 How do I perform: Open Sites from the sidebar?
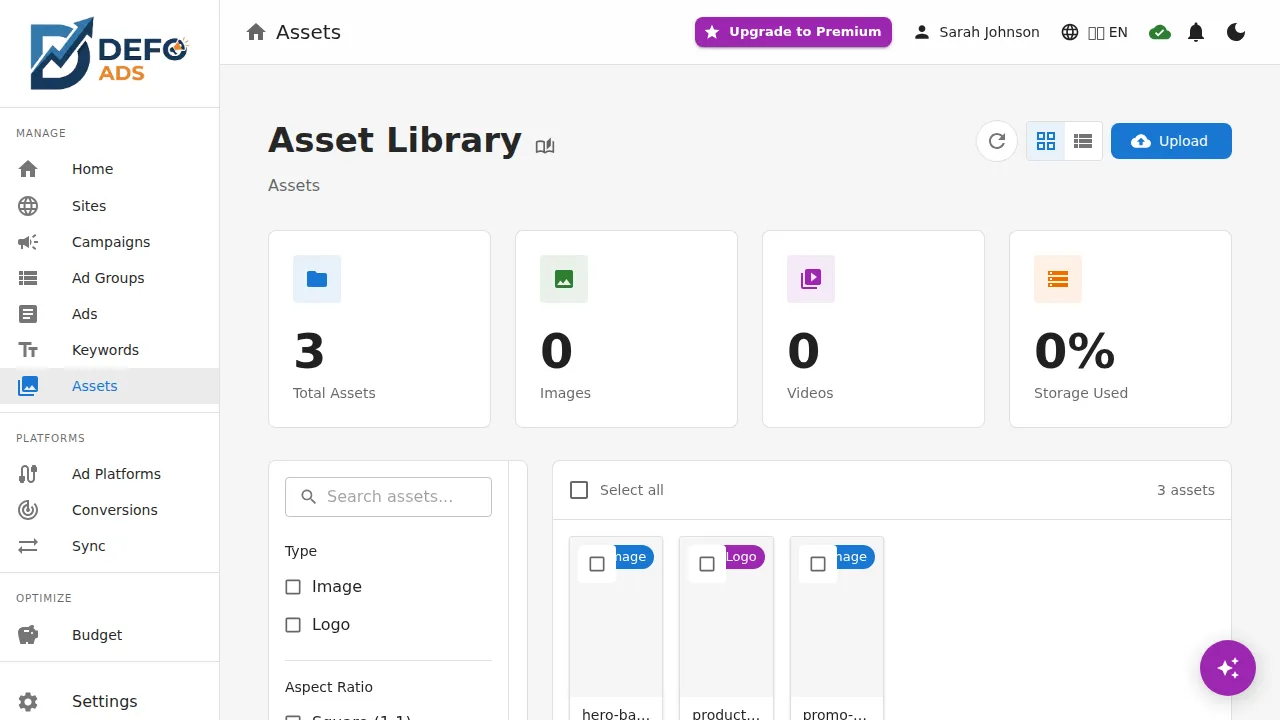click(110, 206)
